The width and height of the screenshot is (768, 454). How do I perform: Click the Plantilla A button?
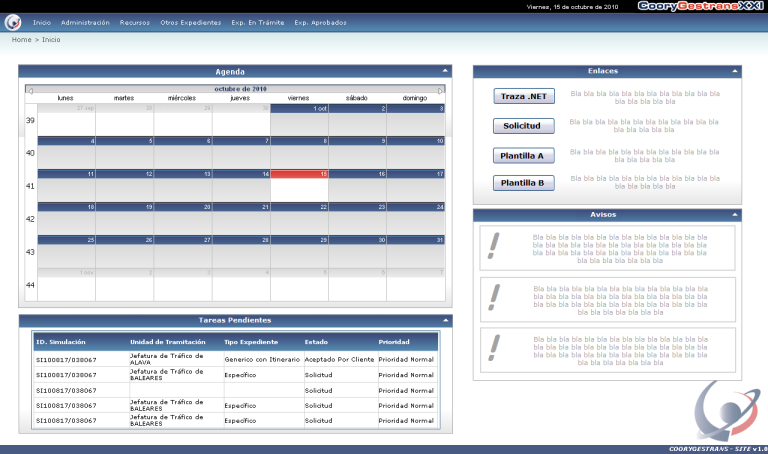523,156
